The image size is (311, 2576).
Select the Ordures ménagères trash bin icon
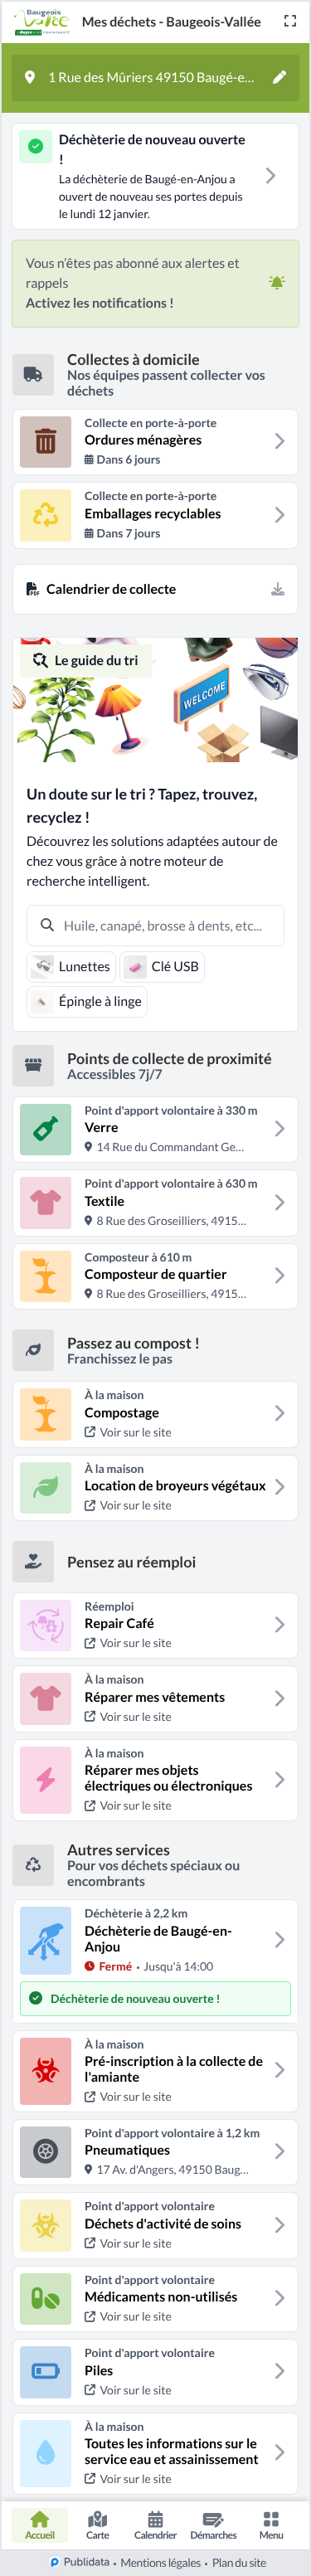click(x=45, y=441)
